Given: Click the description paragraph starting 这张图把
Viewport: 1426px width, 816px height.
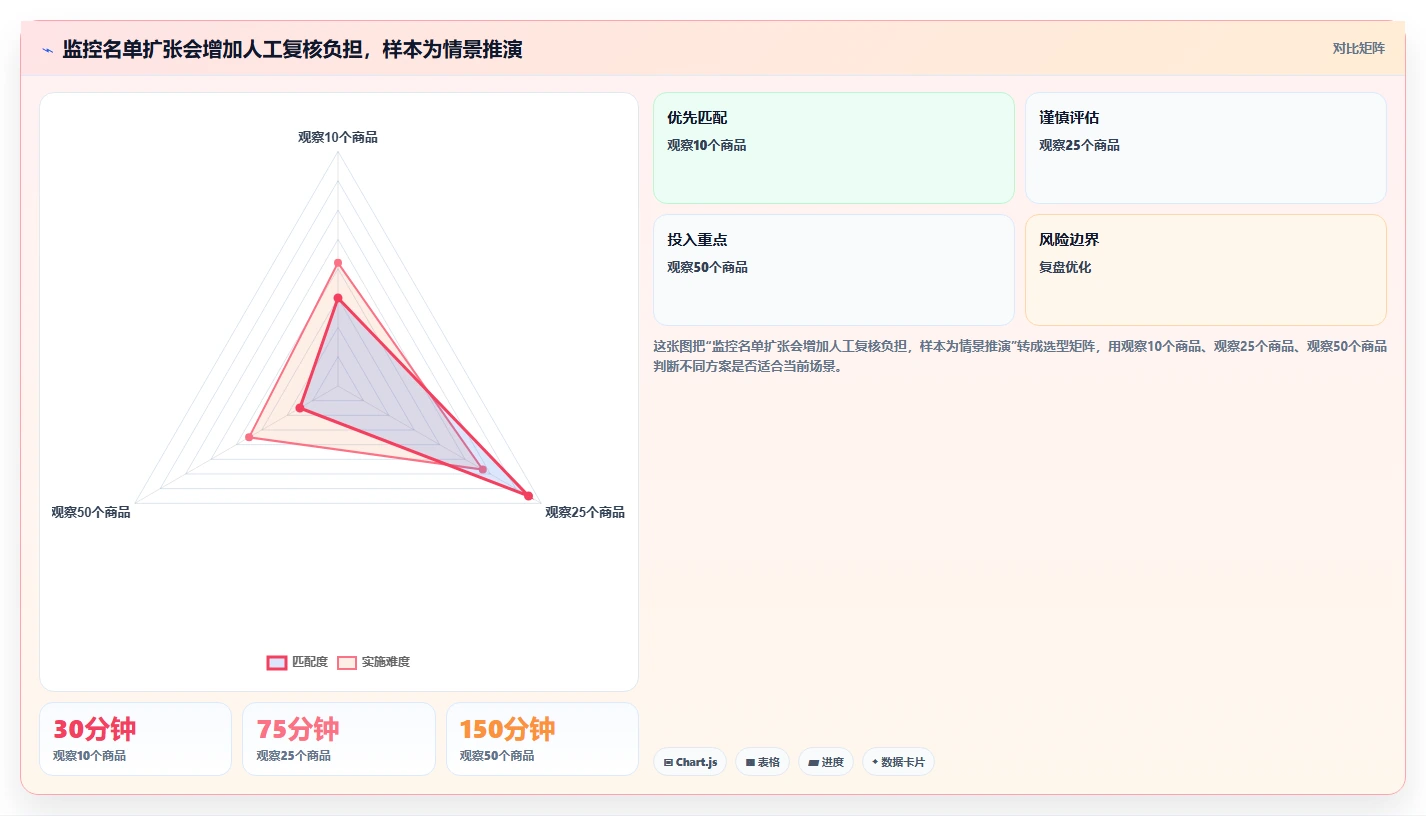Looking at the screenshot, I should point(1020,356).
